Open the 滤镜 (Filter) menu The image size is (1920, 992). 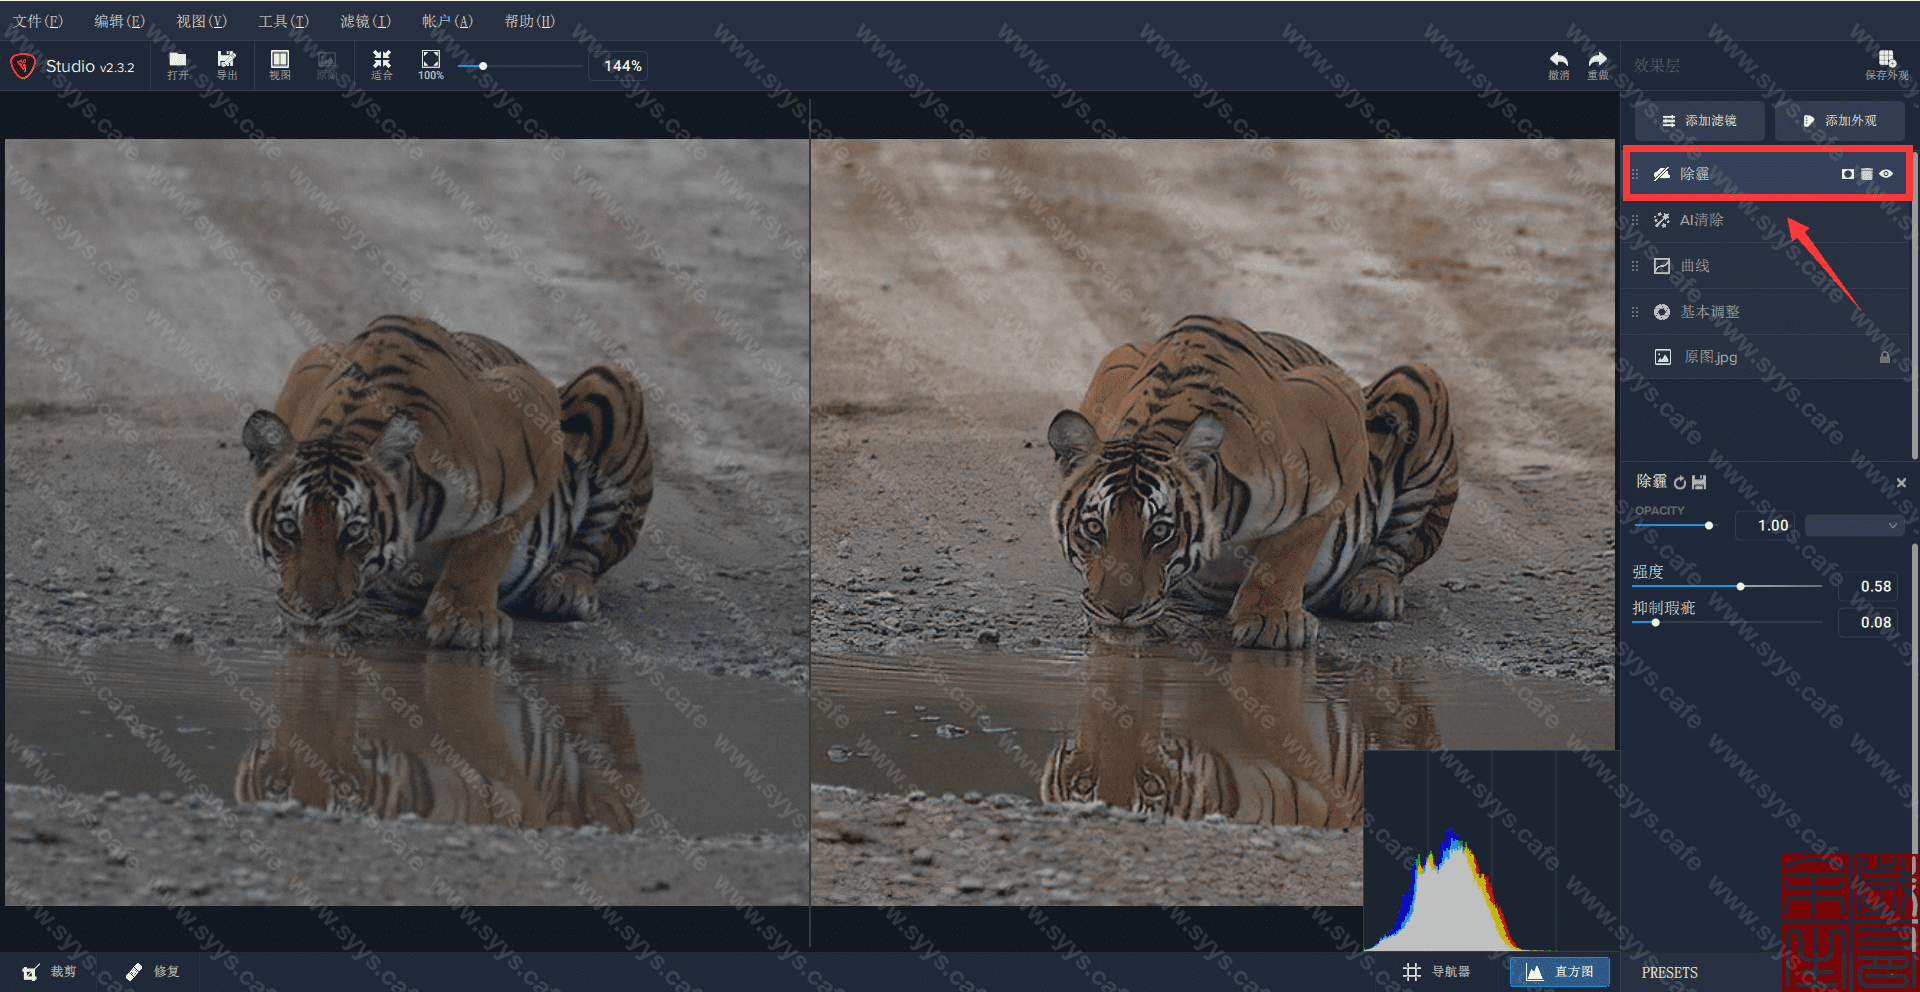tap(365, 21)
